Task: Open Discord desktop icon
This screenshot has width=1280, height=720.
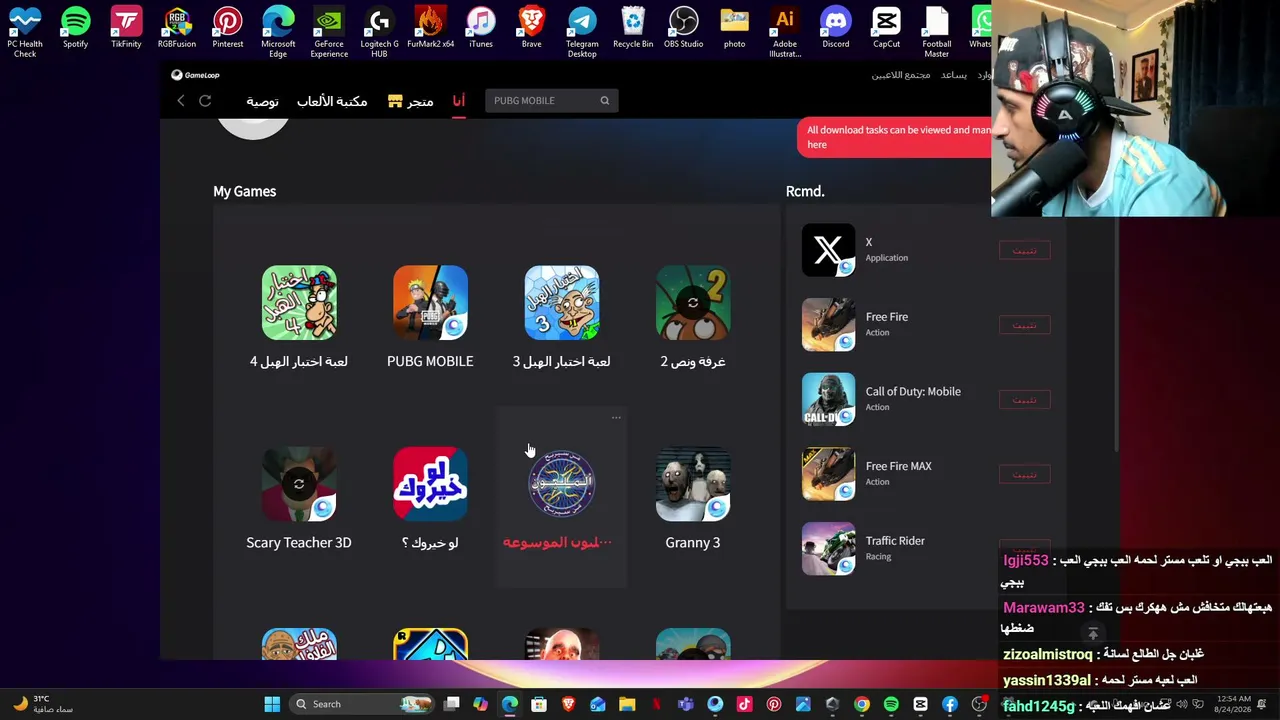Action: [836, 28]
